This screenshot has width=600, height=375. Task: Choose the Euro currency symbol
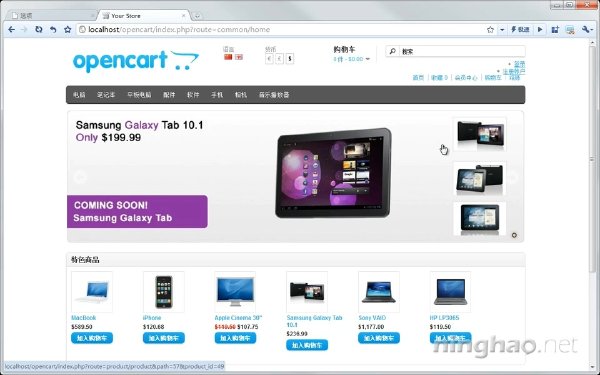coord(269,59)
